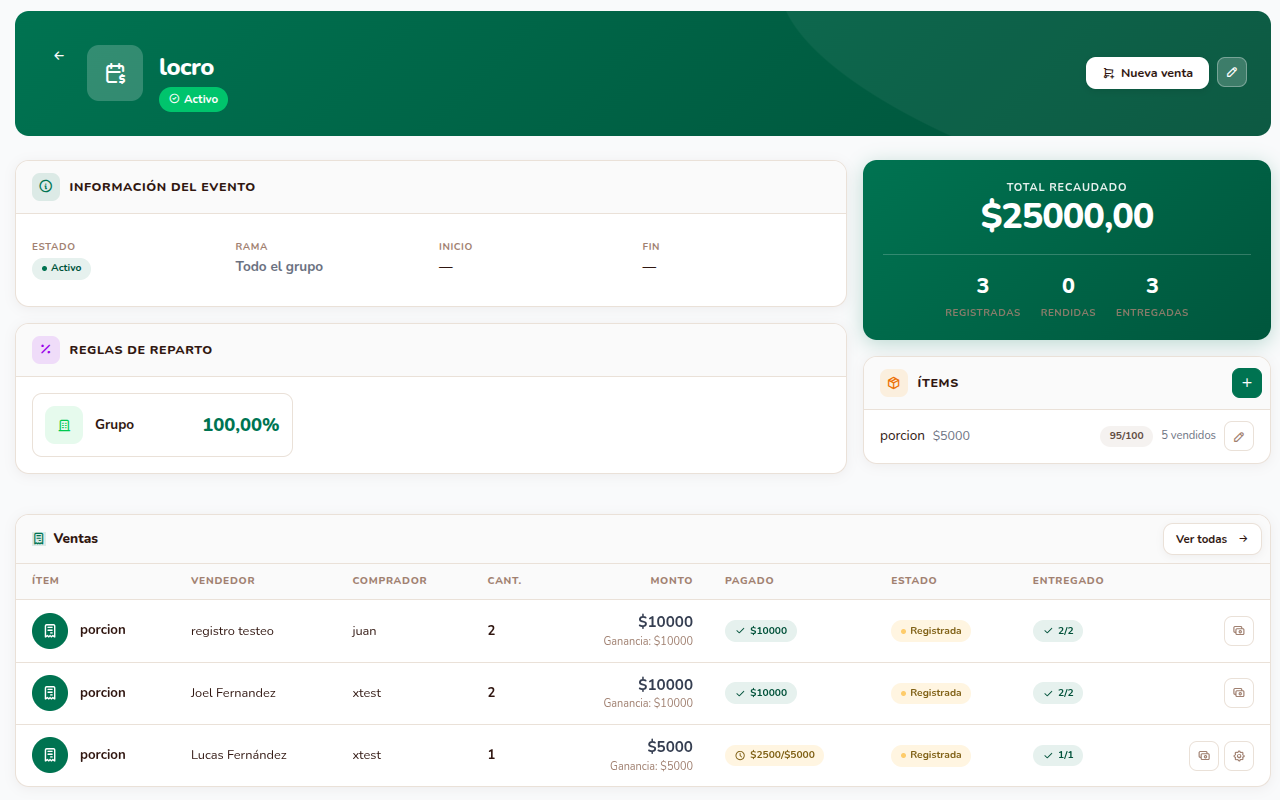Click the Grupo 100,00% share card
Image resolution: width=1280 pixels, height=800 pixels.
162,425
